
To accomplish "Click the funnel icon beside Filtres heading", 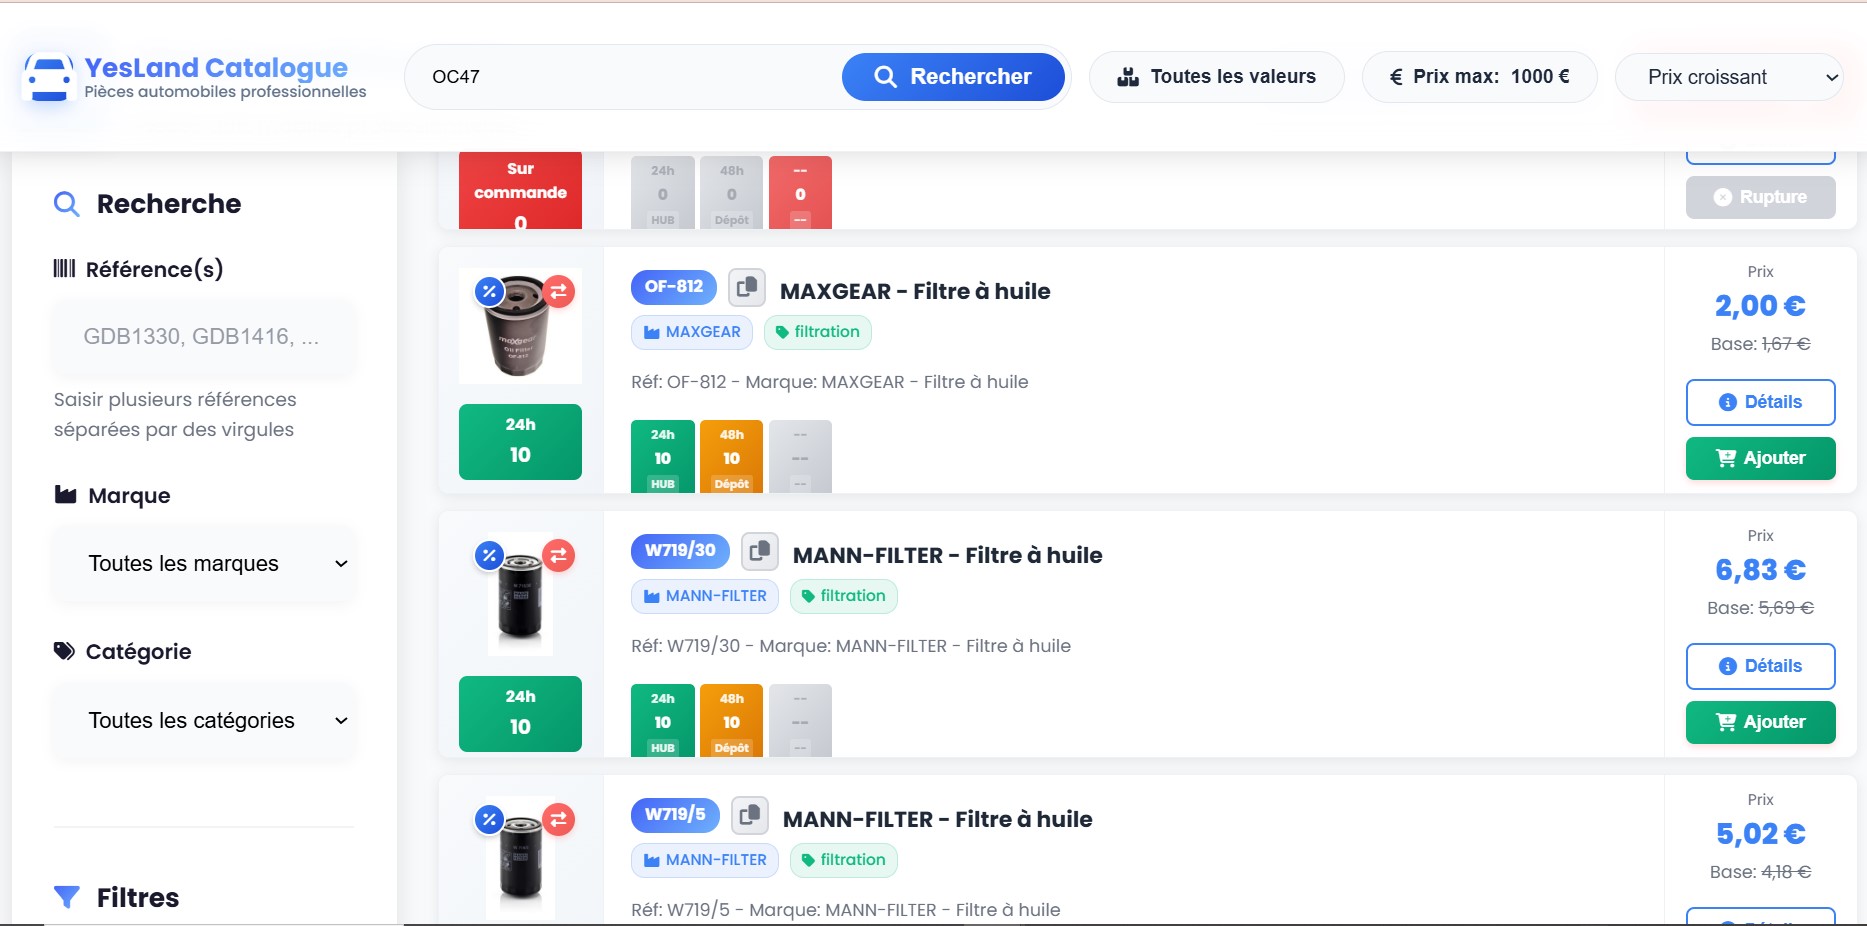I will pos(66,897).
